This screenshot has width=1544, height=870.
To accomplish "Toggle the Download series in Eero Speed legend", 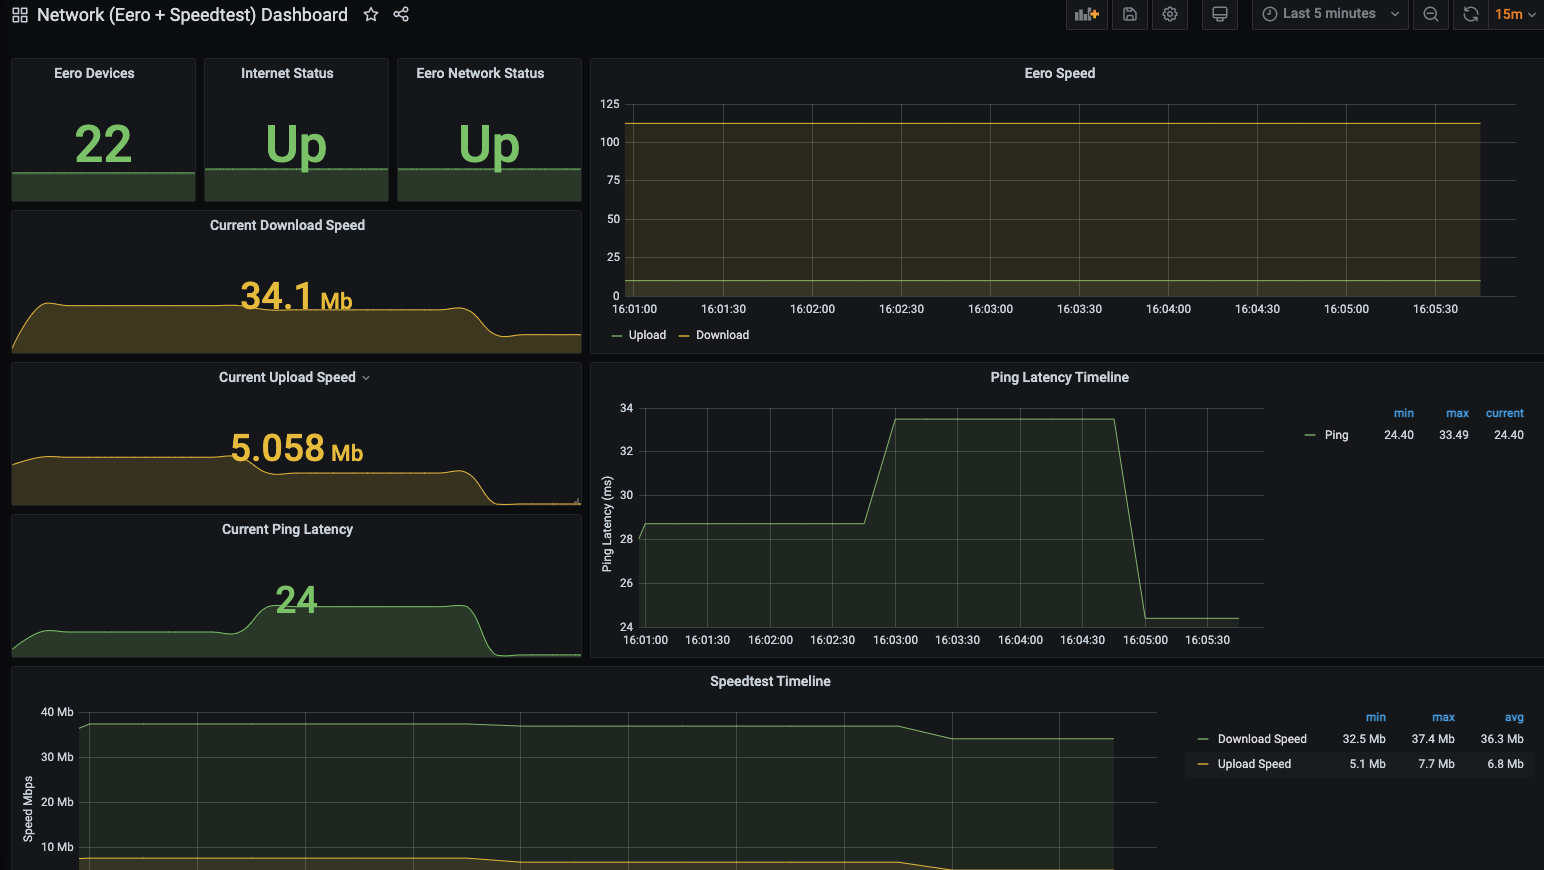I will (722, 335).
